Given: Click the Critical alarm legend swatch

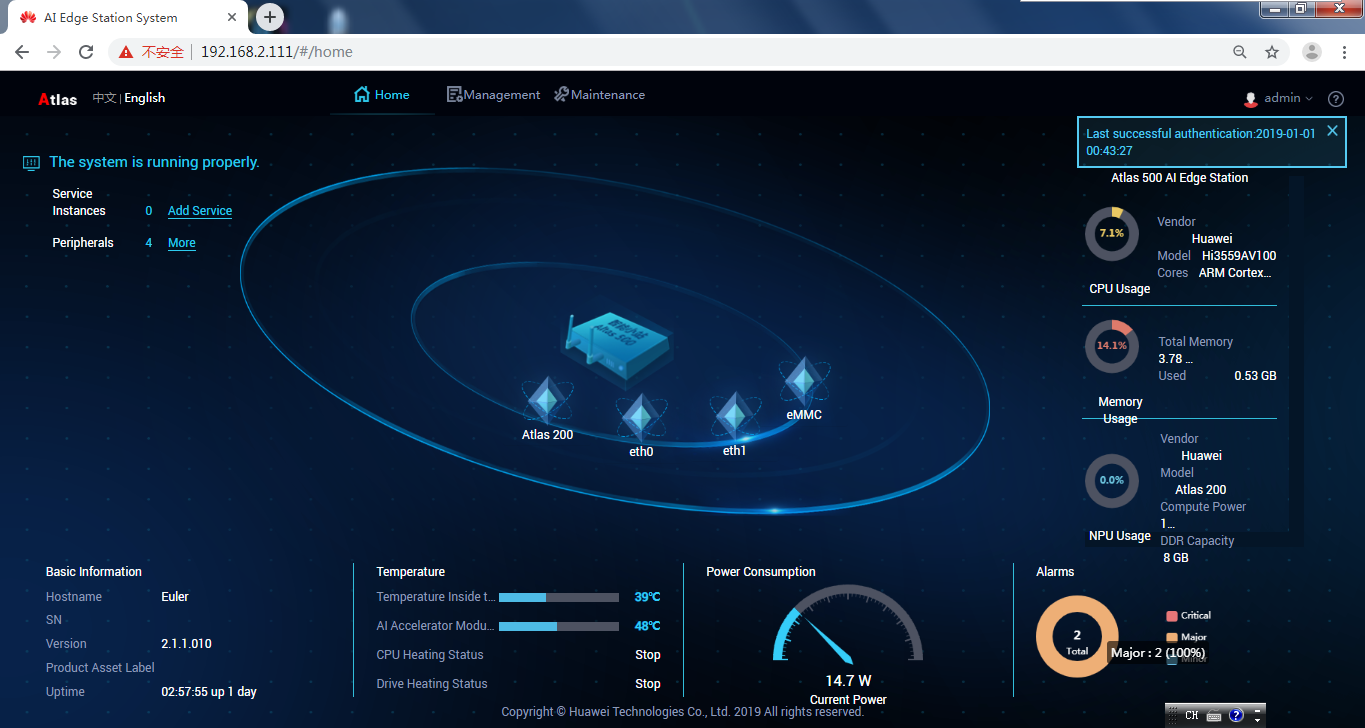Looking at the screenshot, I should click(1172, 616).
